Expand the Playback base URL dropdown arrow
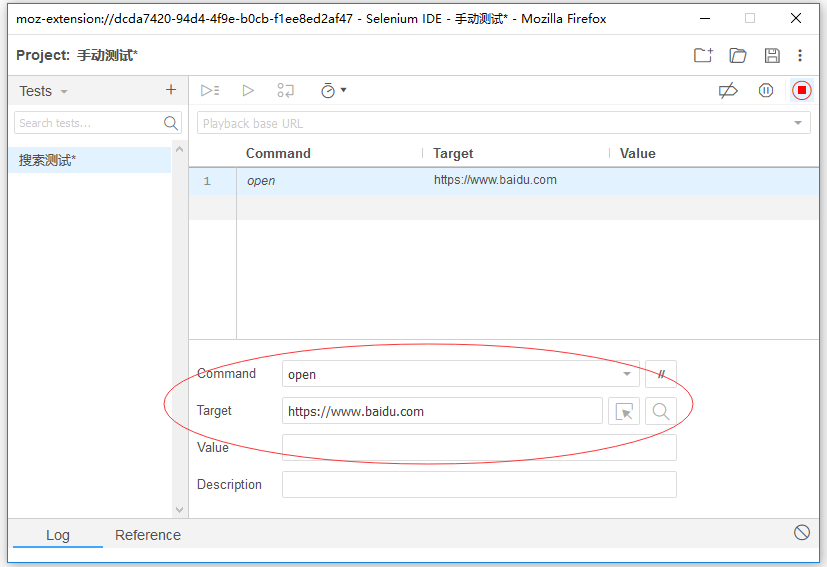Image resolution: width=827 pixels, height=567 pixels. click(x=798, y=123)
